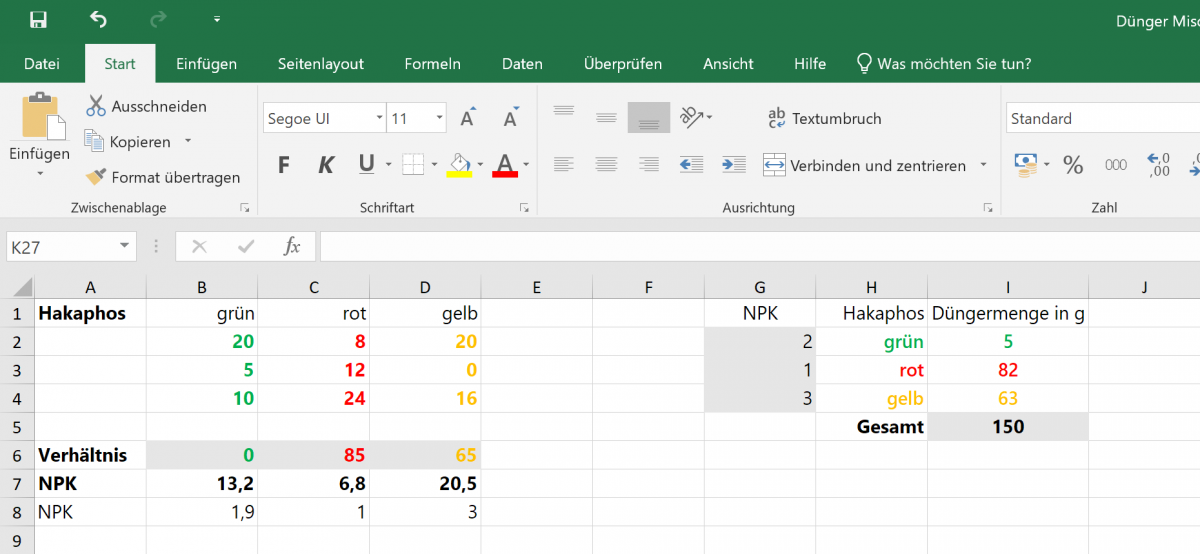Decrease font size with small A
Viewport: 1200px width, 554px height.
(510, 118)
